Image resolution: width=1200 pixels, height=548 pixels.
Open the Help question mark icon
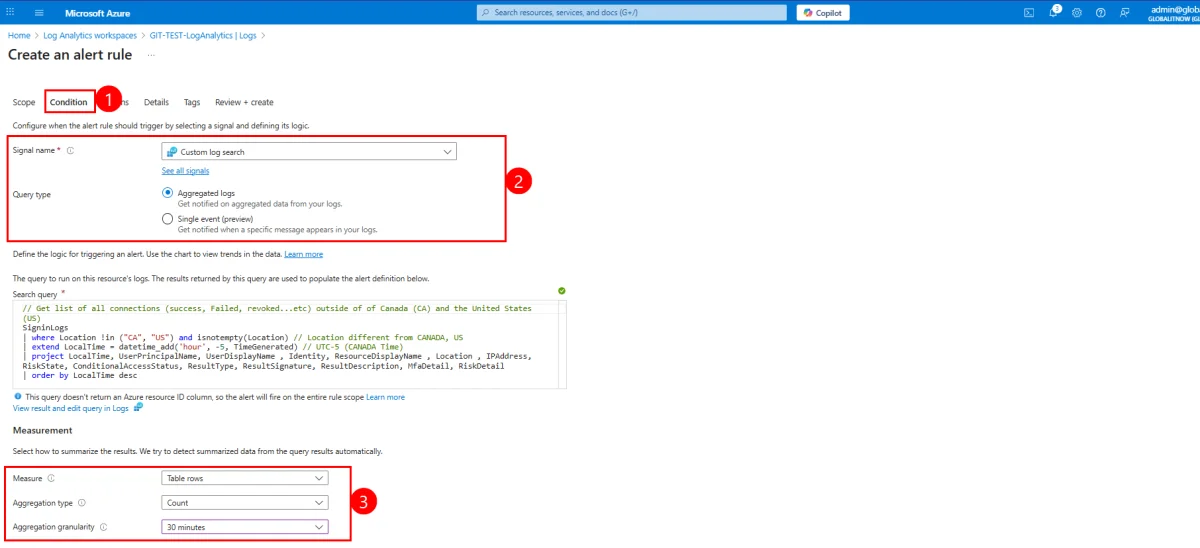pos(1101,13)
